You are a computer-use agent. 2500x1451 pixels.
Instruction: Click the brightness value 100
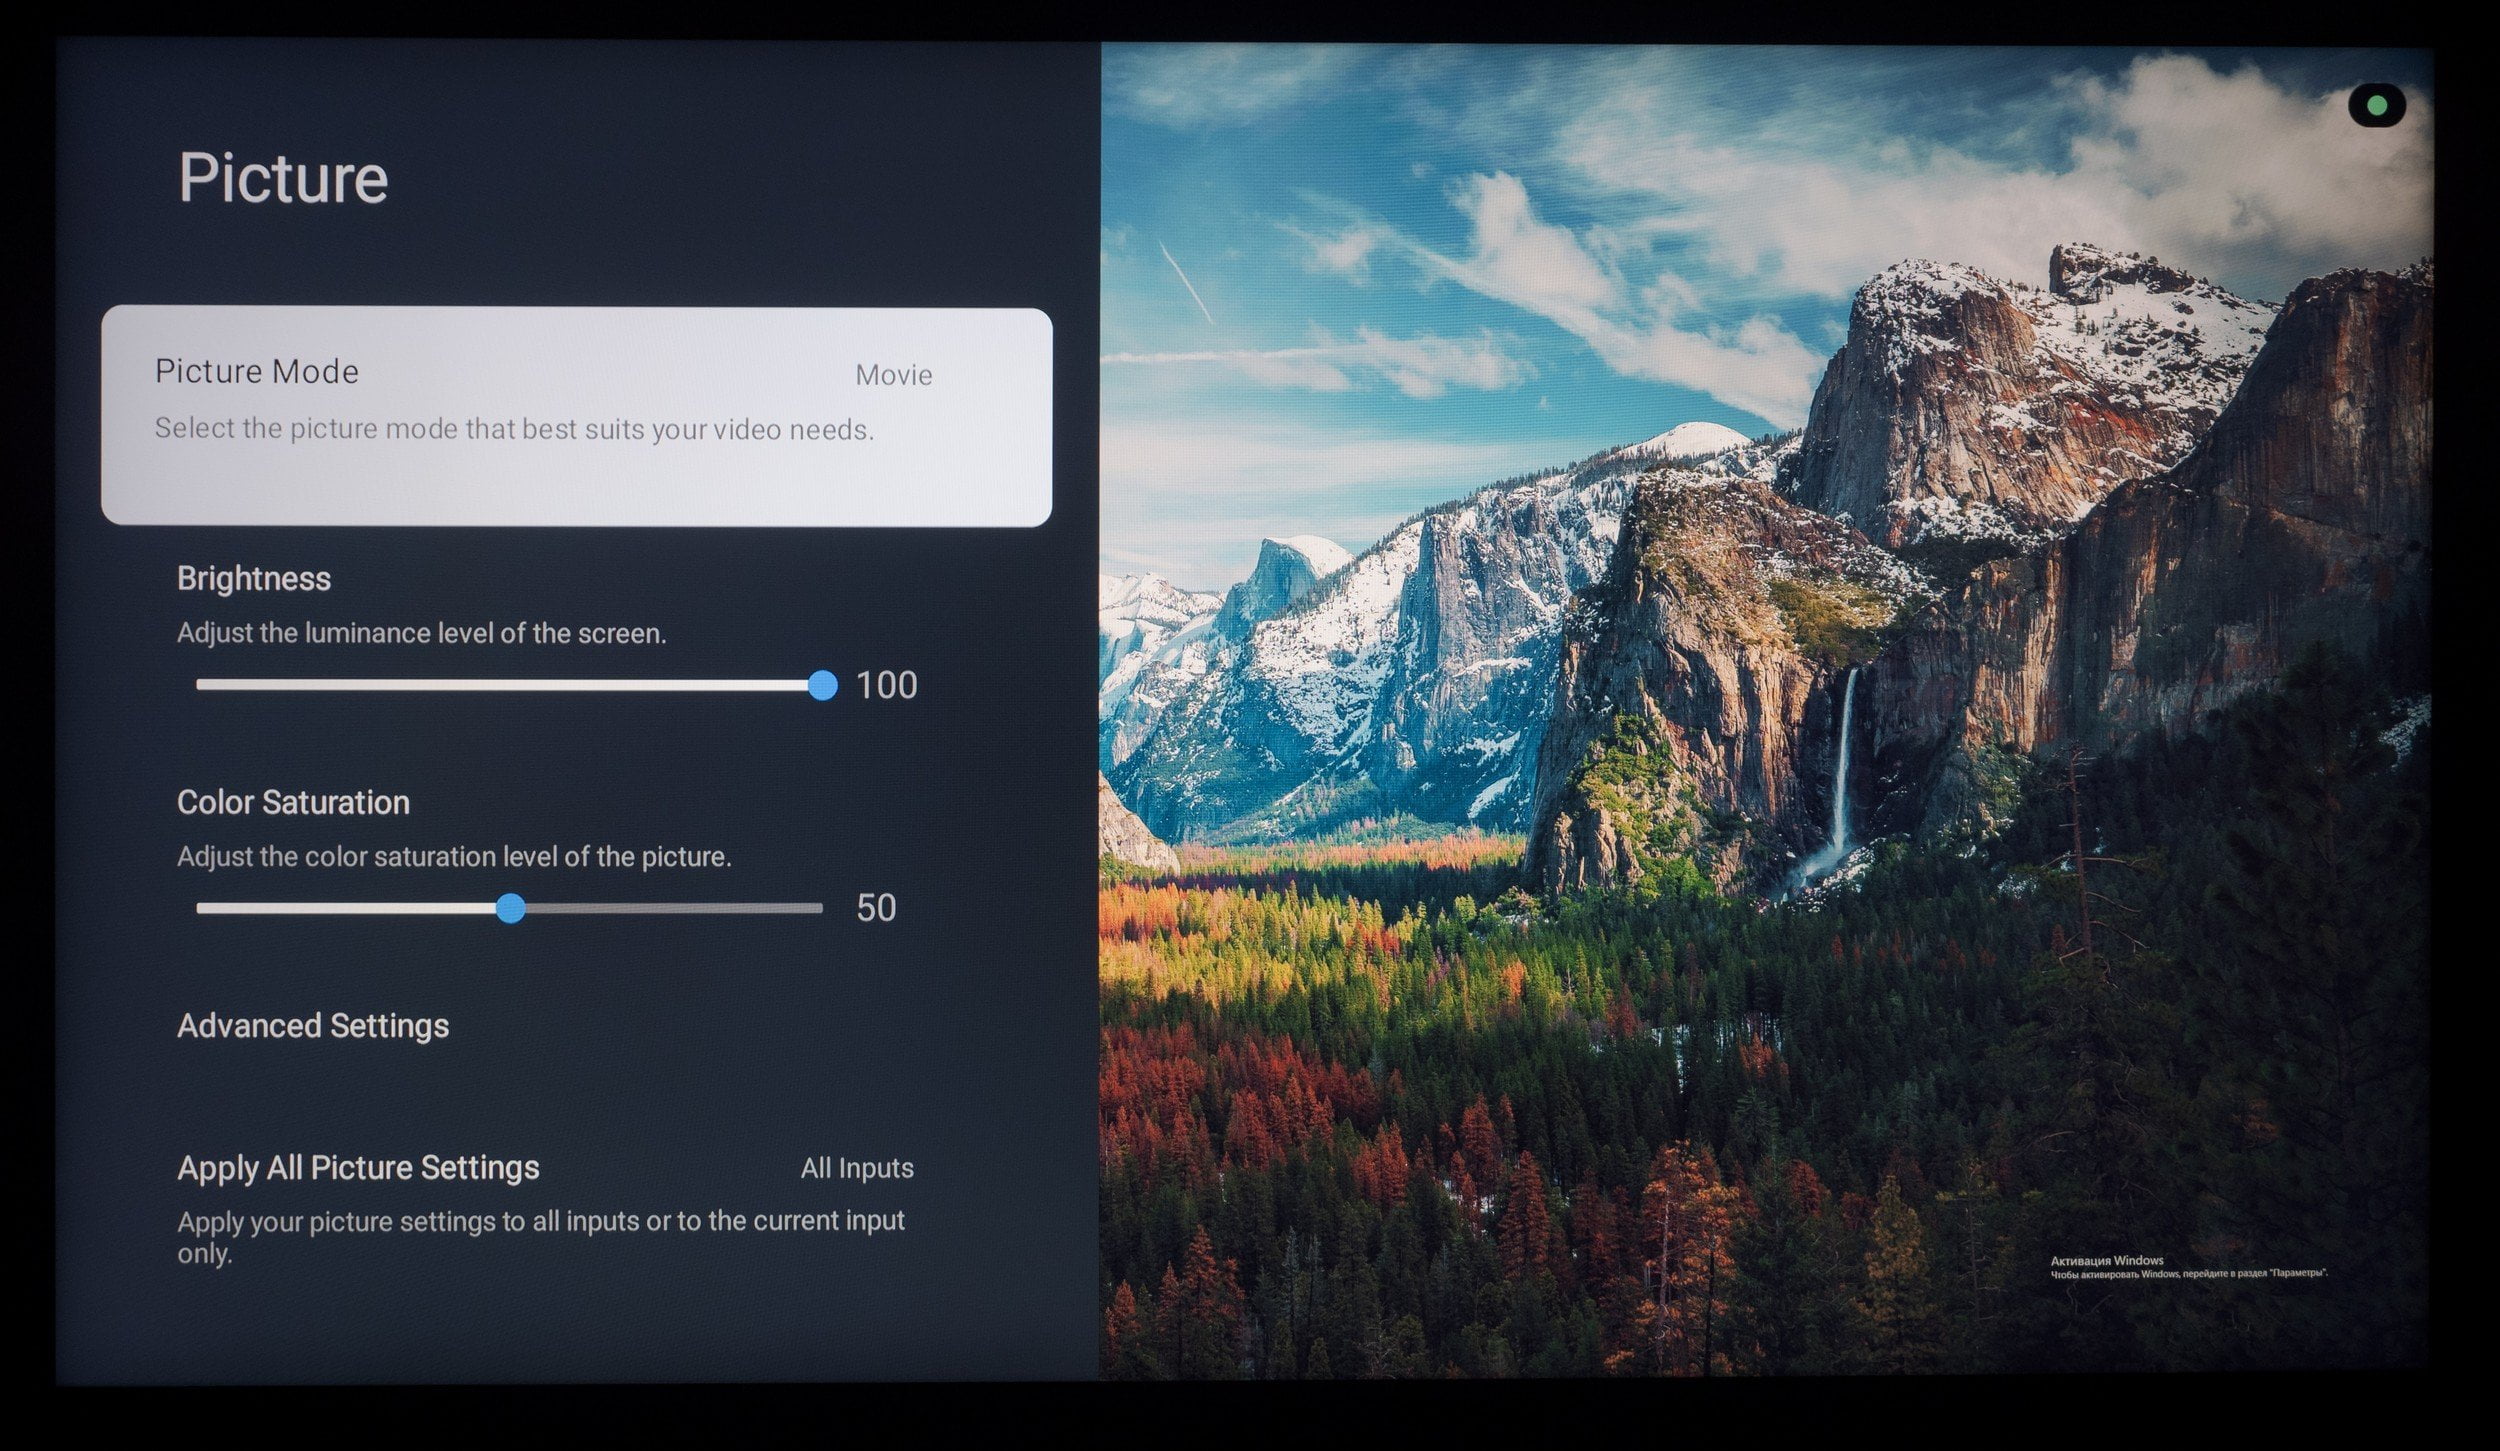click(x=886, y=685)
